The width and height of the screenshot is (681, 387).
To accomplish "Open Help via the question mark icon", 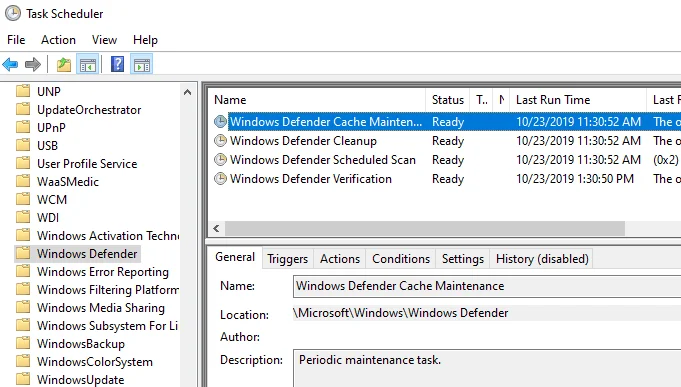I will tap(117, 64).
